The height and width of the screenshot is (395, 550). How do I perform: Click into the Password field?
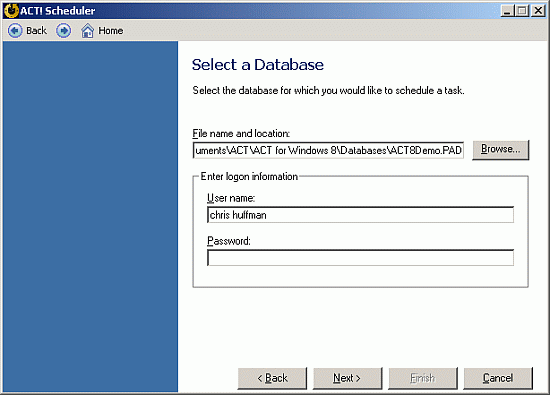pos(361,258)
